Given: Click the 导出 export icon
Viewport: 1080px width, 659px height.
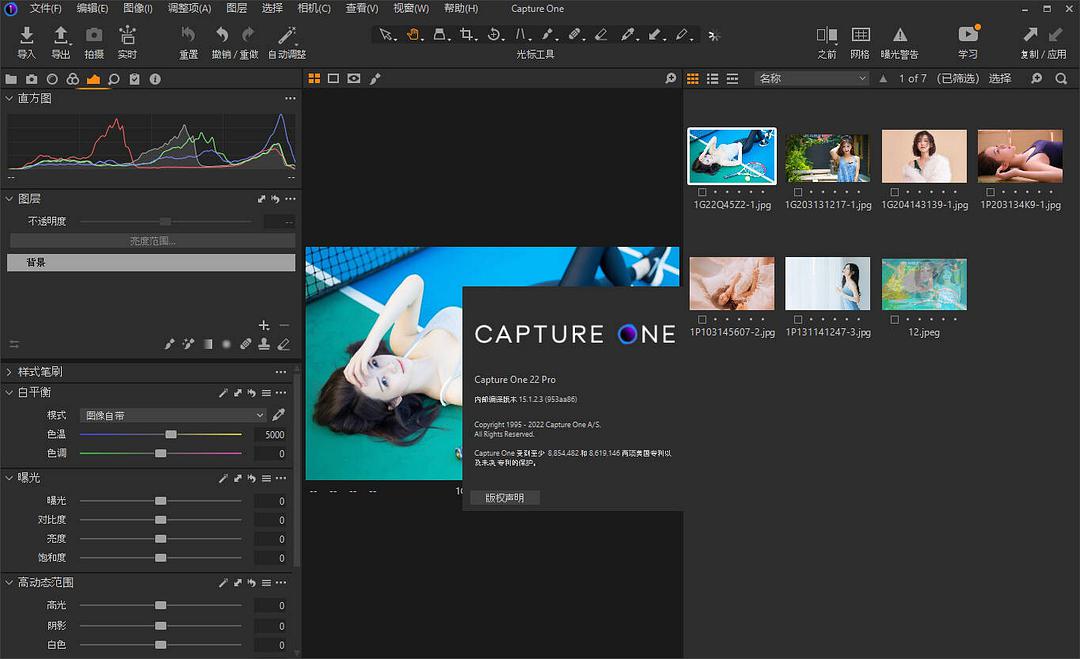Looking at the screenshot, I should (61, 35).
